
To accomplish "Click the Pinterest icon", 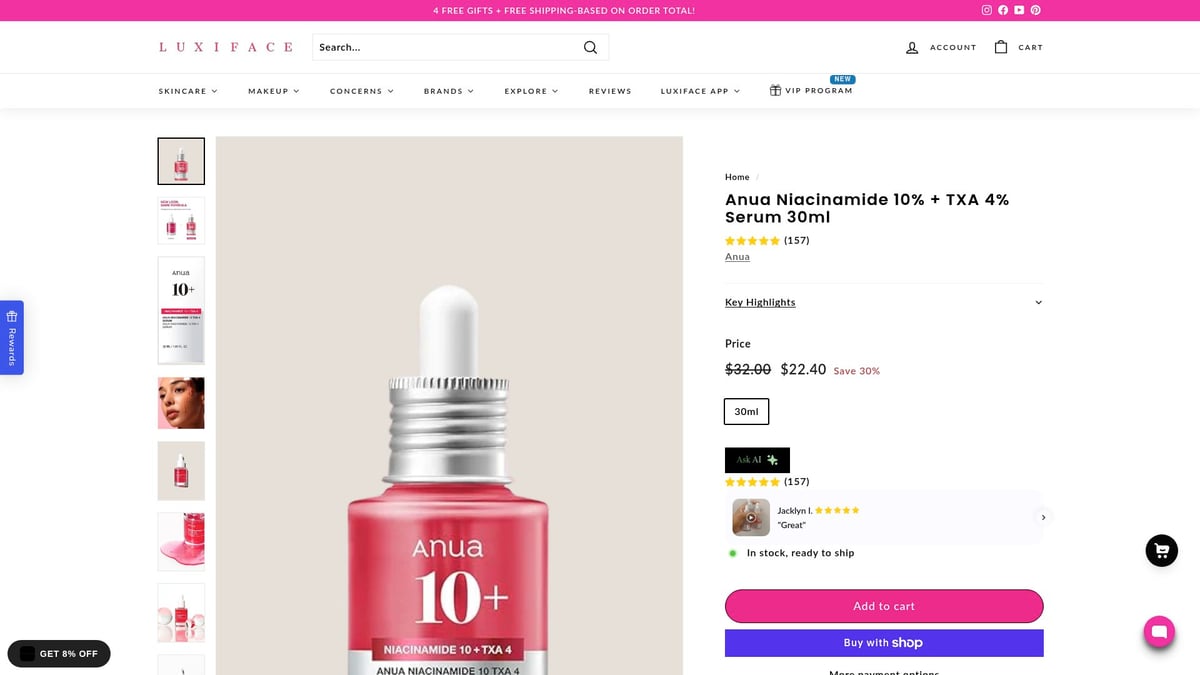I will tap(1035, 10).
